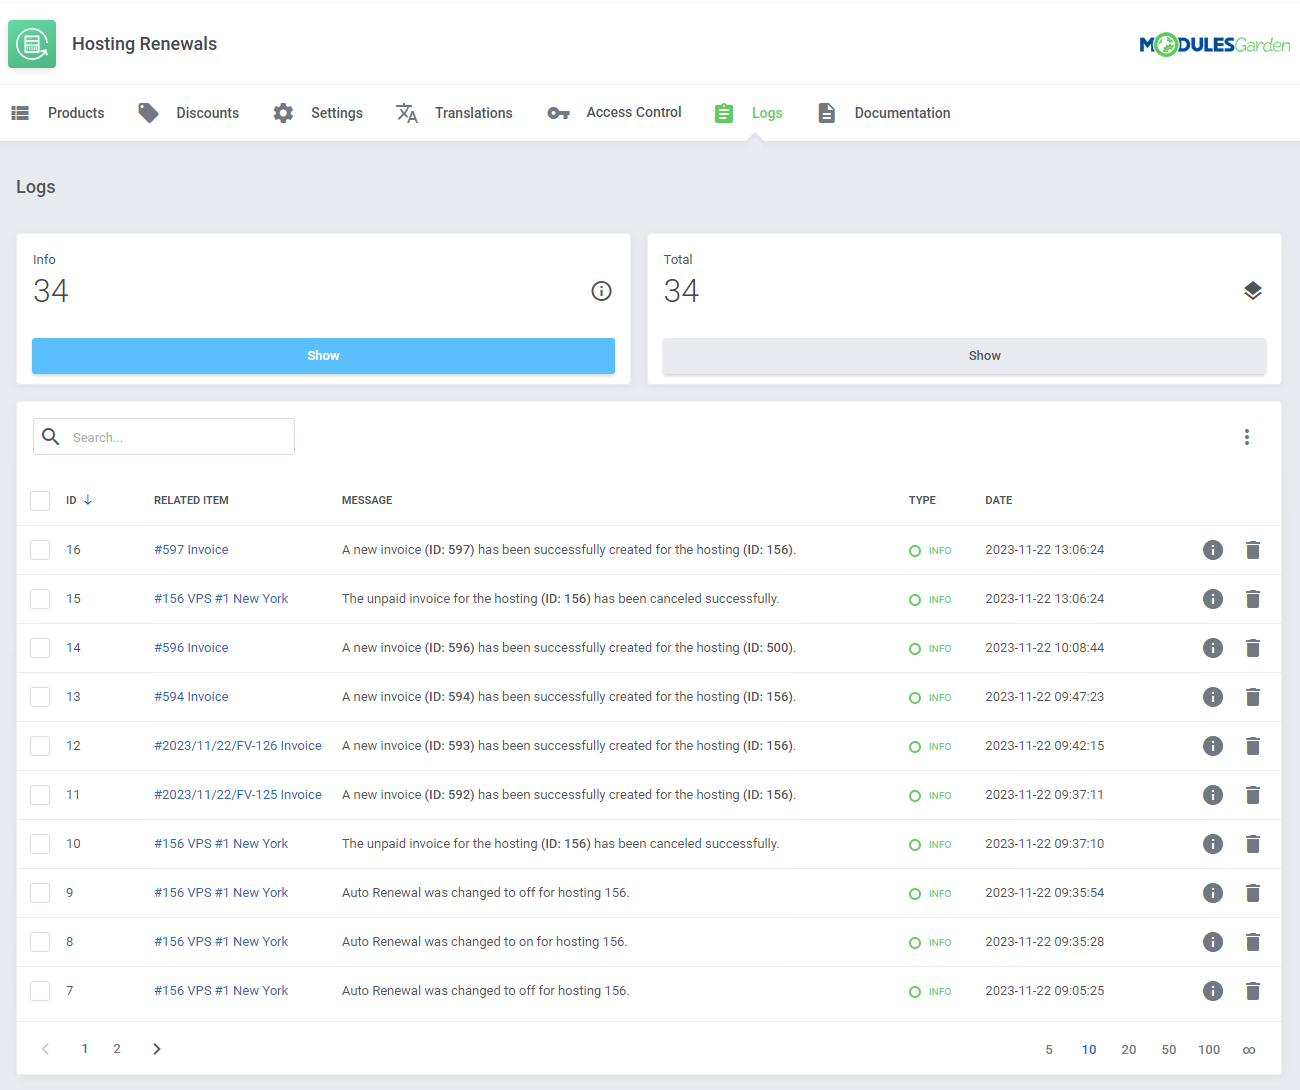
Task: Delete log entry ID 14
Action: point(1253,648)
